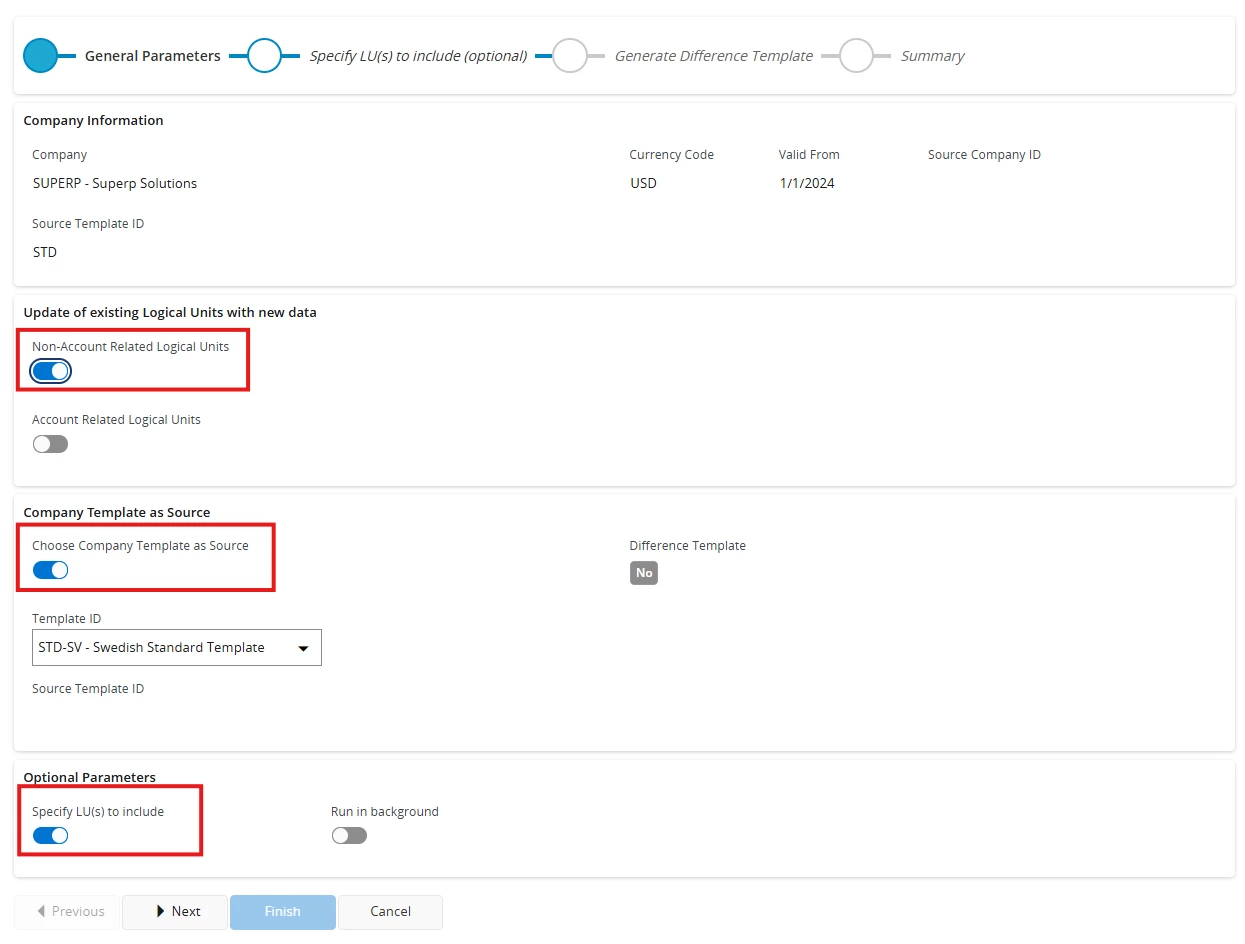
Task: Go to the Summary step label
Action: 933,56
